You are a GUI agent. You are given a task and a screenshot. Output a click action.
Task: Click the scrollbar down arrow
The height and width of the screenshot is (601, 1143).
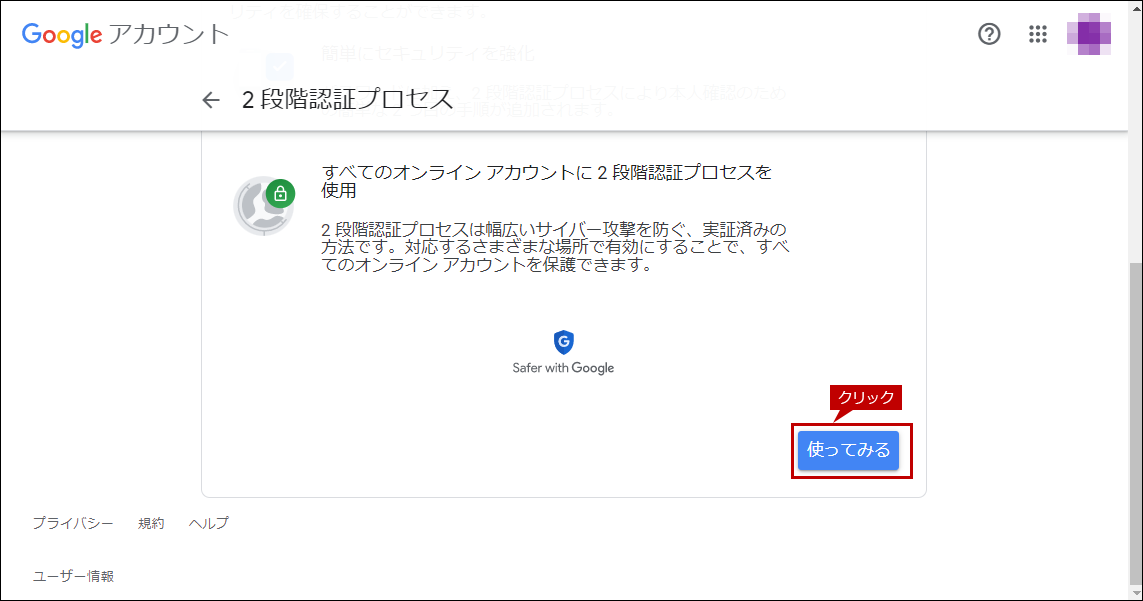click(1135, 593)
